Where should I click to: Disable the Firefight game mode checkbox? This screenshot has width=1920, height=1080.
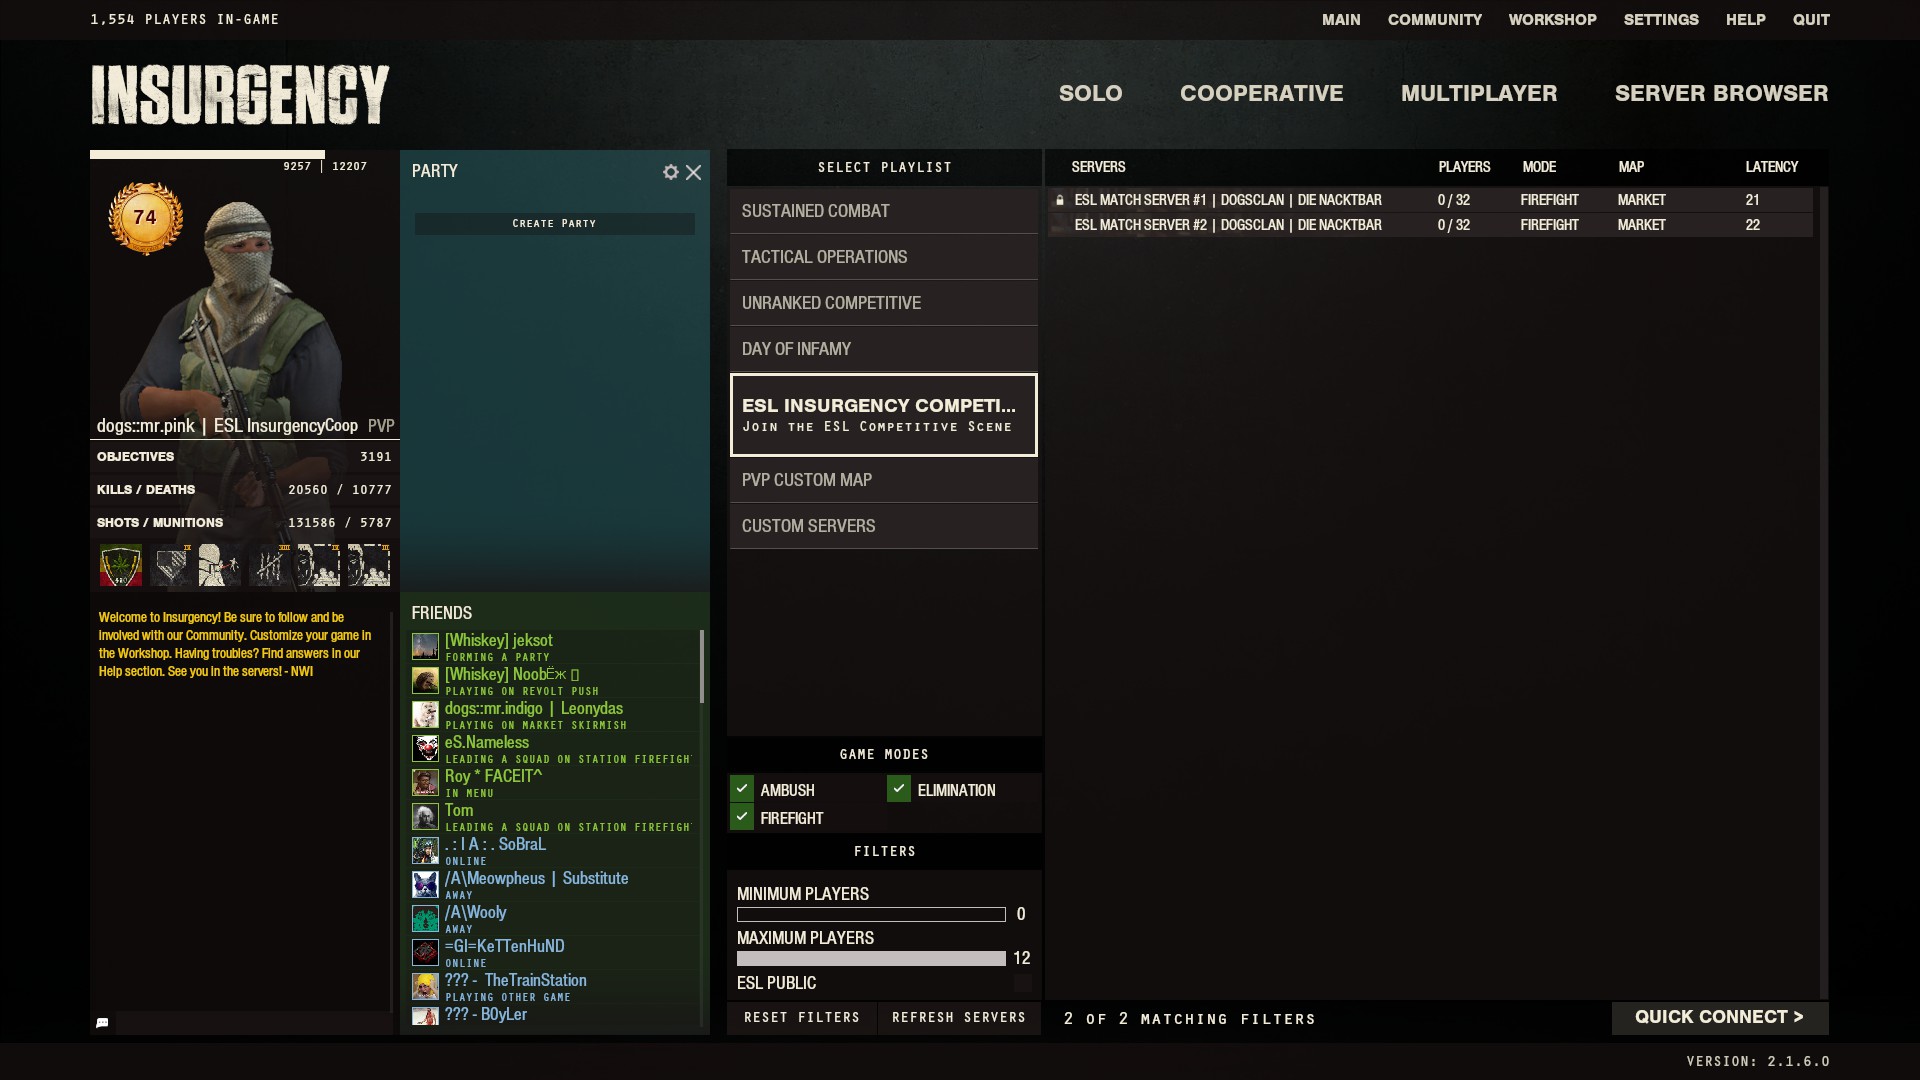tap(742, 817)
